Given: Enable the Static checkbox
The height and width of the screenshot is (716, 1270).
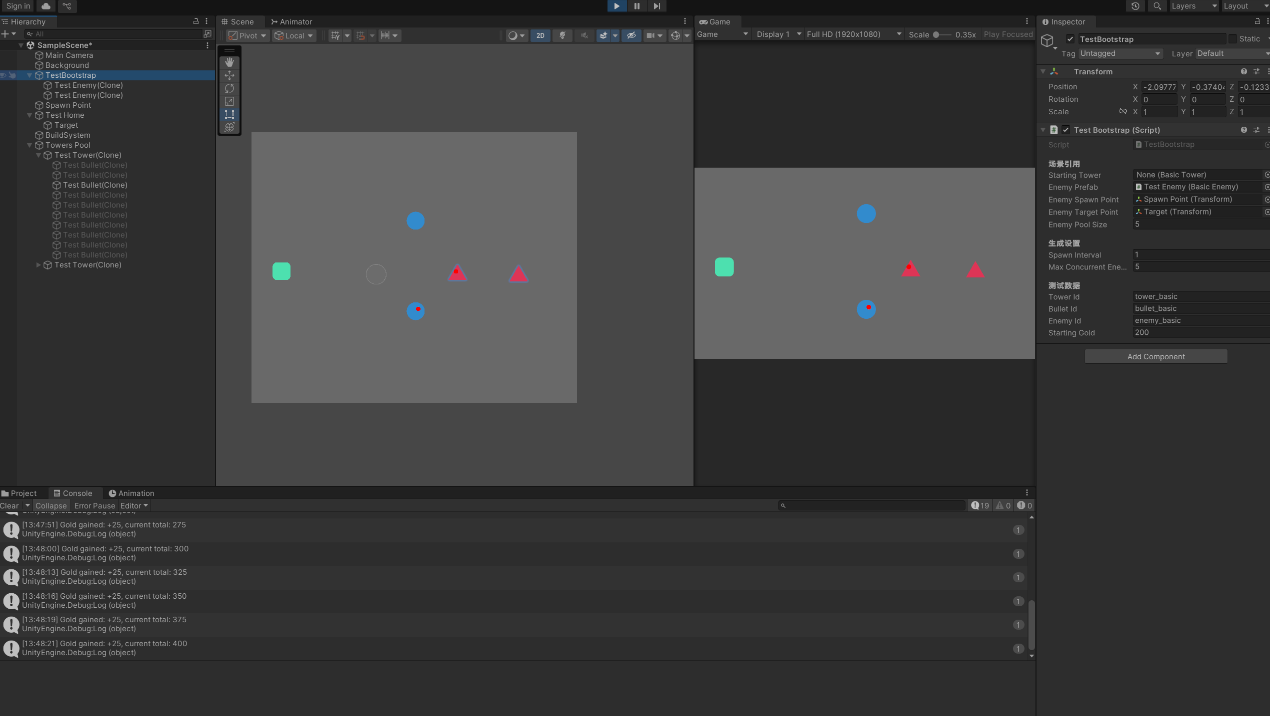Looking at the screenshot, I should [x=1233, y=39].
